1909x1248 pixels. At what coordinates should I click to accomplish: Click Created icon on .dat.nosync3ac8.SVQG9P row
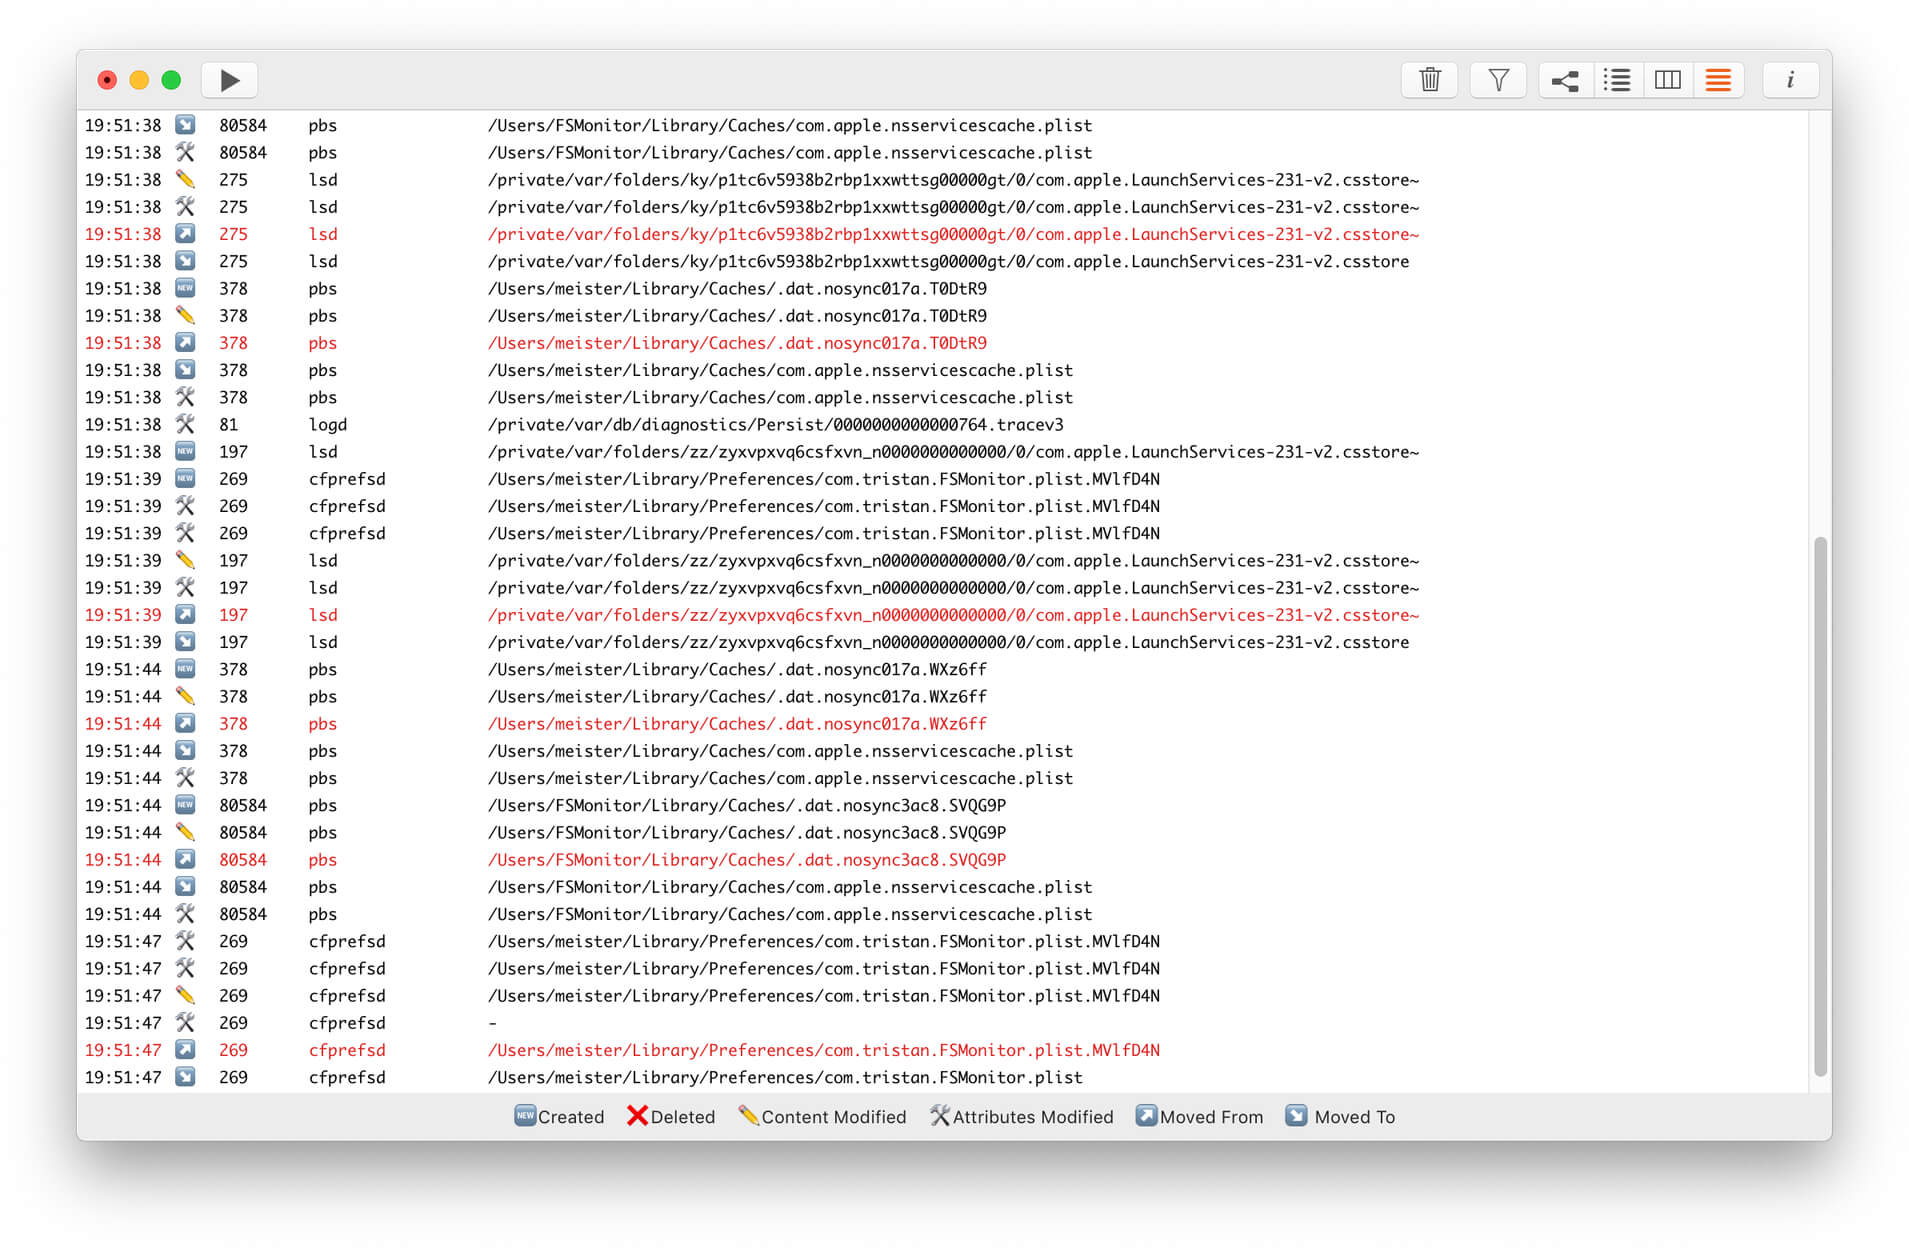pos(185,805)
